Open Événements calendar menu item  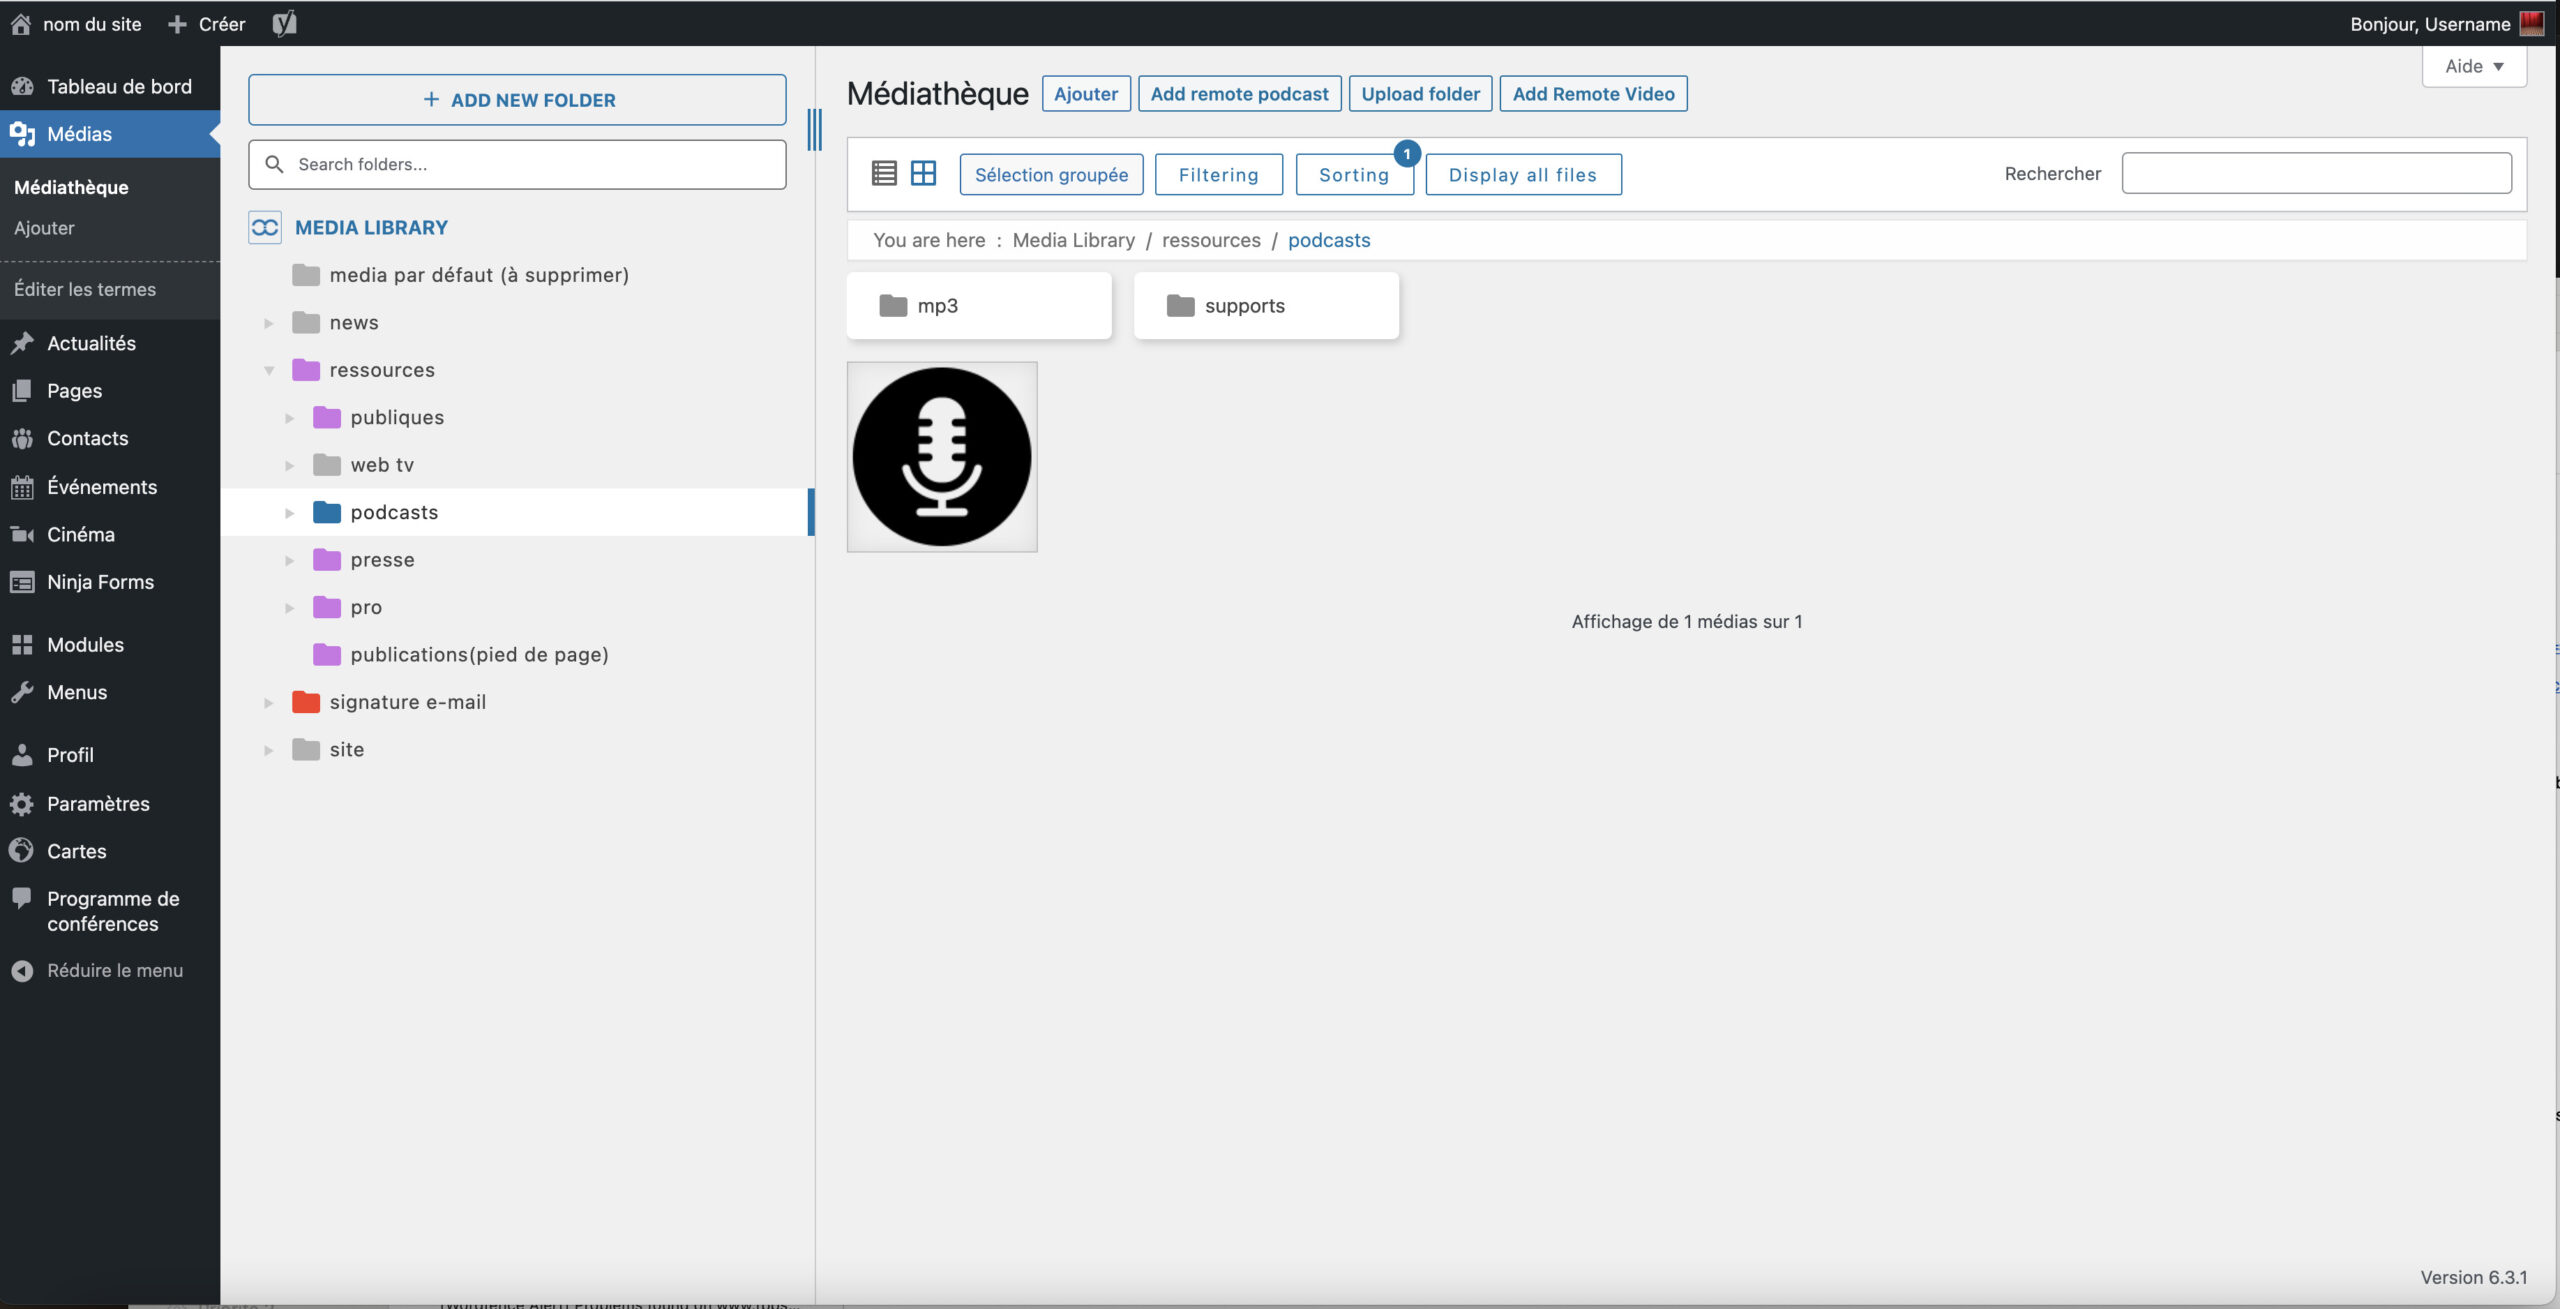101,487
